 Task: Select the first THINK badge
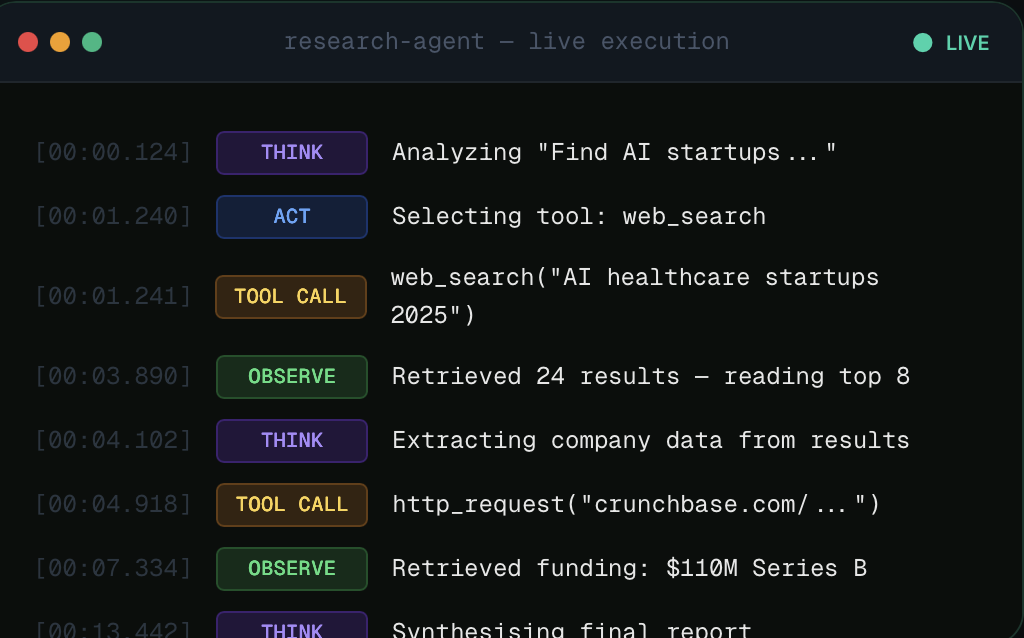point(291,152)
